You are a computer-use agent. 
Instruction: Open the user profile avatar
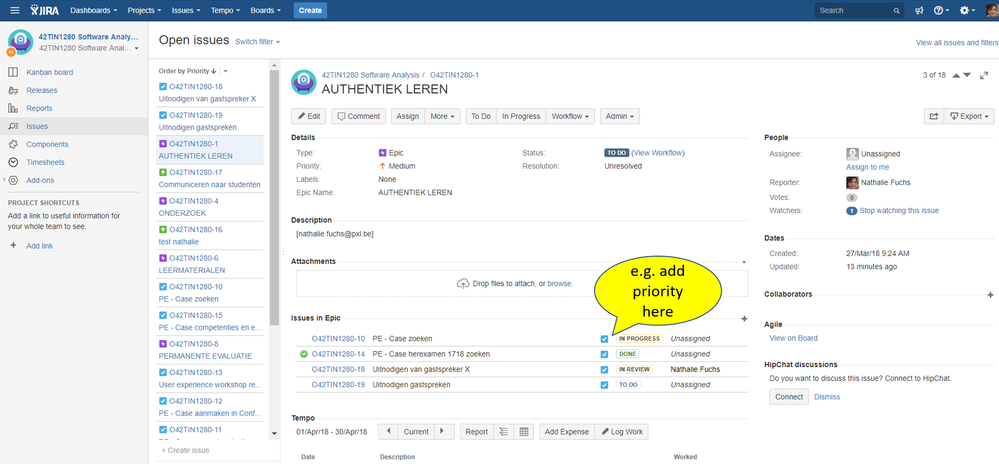(992, 10)
